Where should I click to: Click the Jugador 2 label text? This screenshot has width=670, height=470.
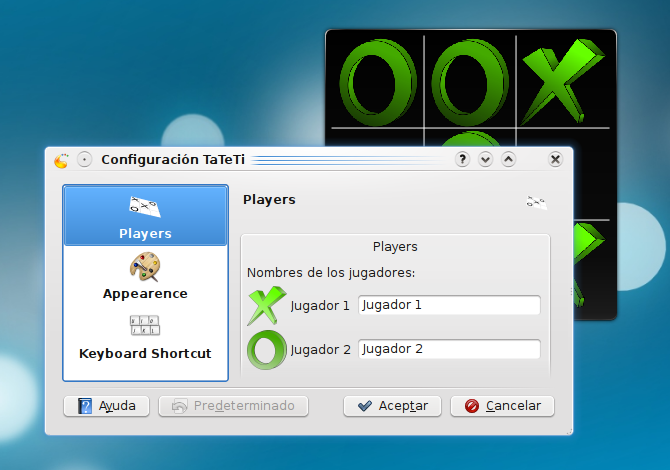pos(320,350)
